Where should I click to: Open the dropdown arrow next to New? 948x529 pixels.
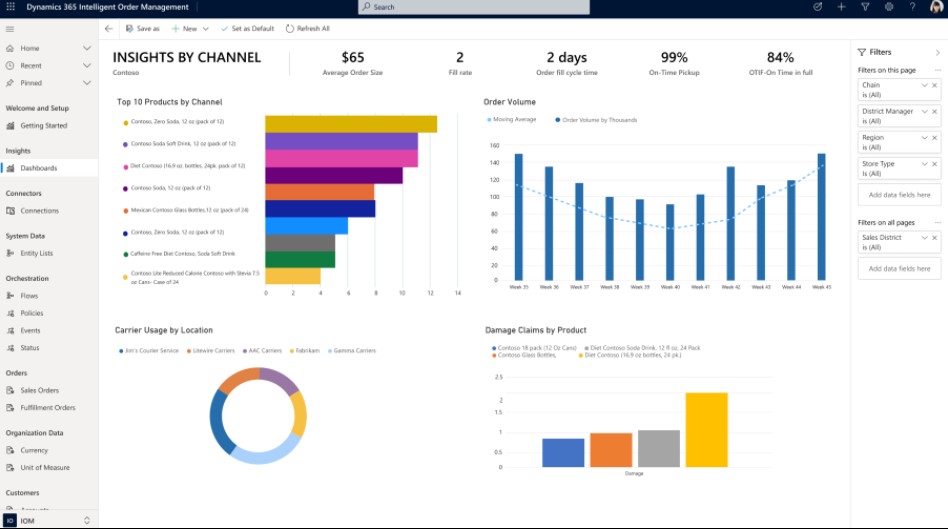tap(205, 29)
